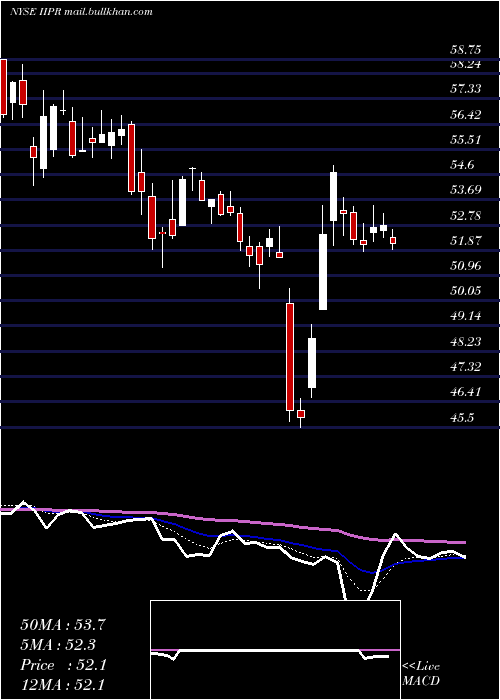Click the 50.96 price label
500x700 pixels.
466,266
